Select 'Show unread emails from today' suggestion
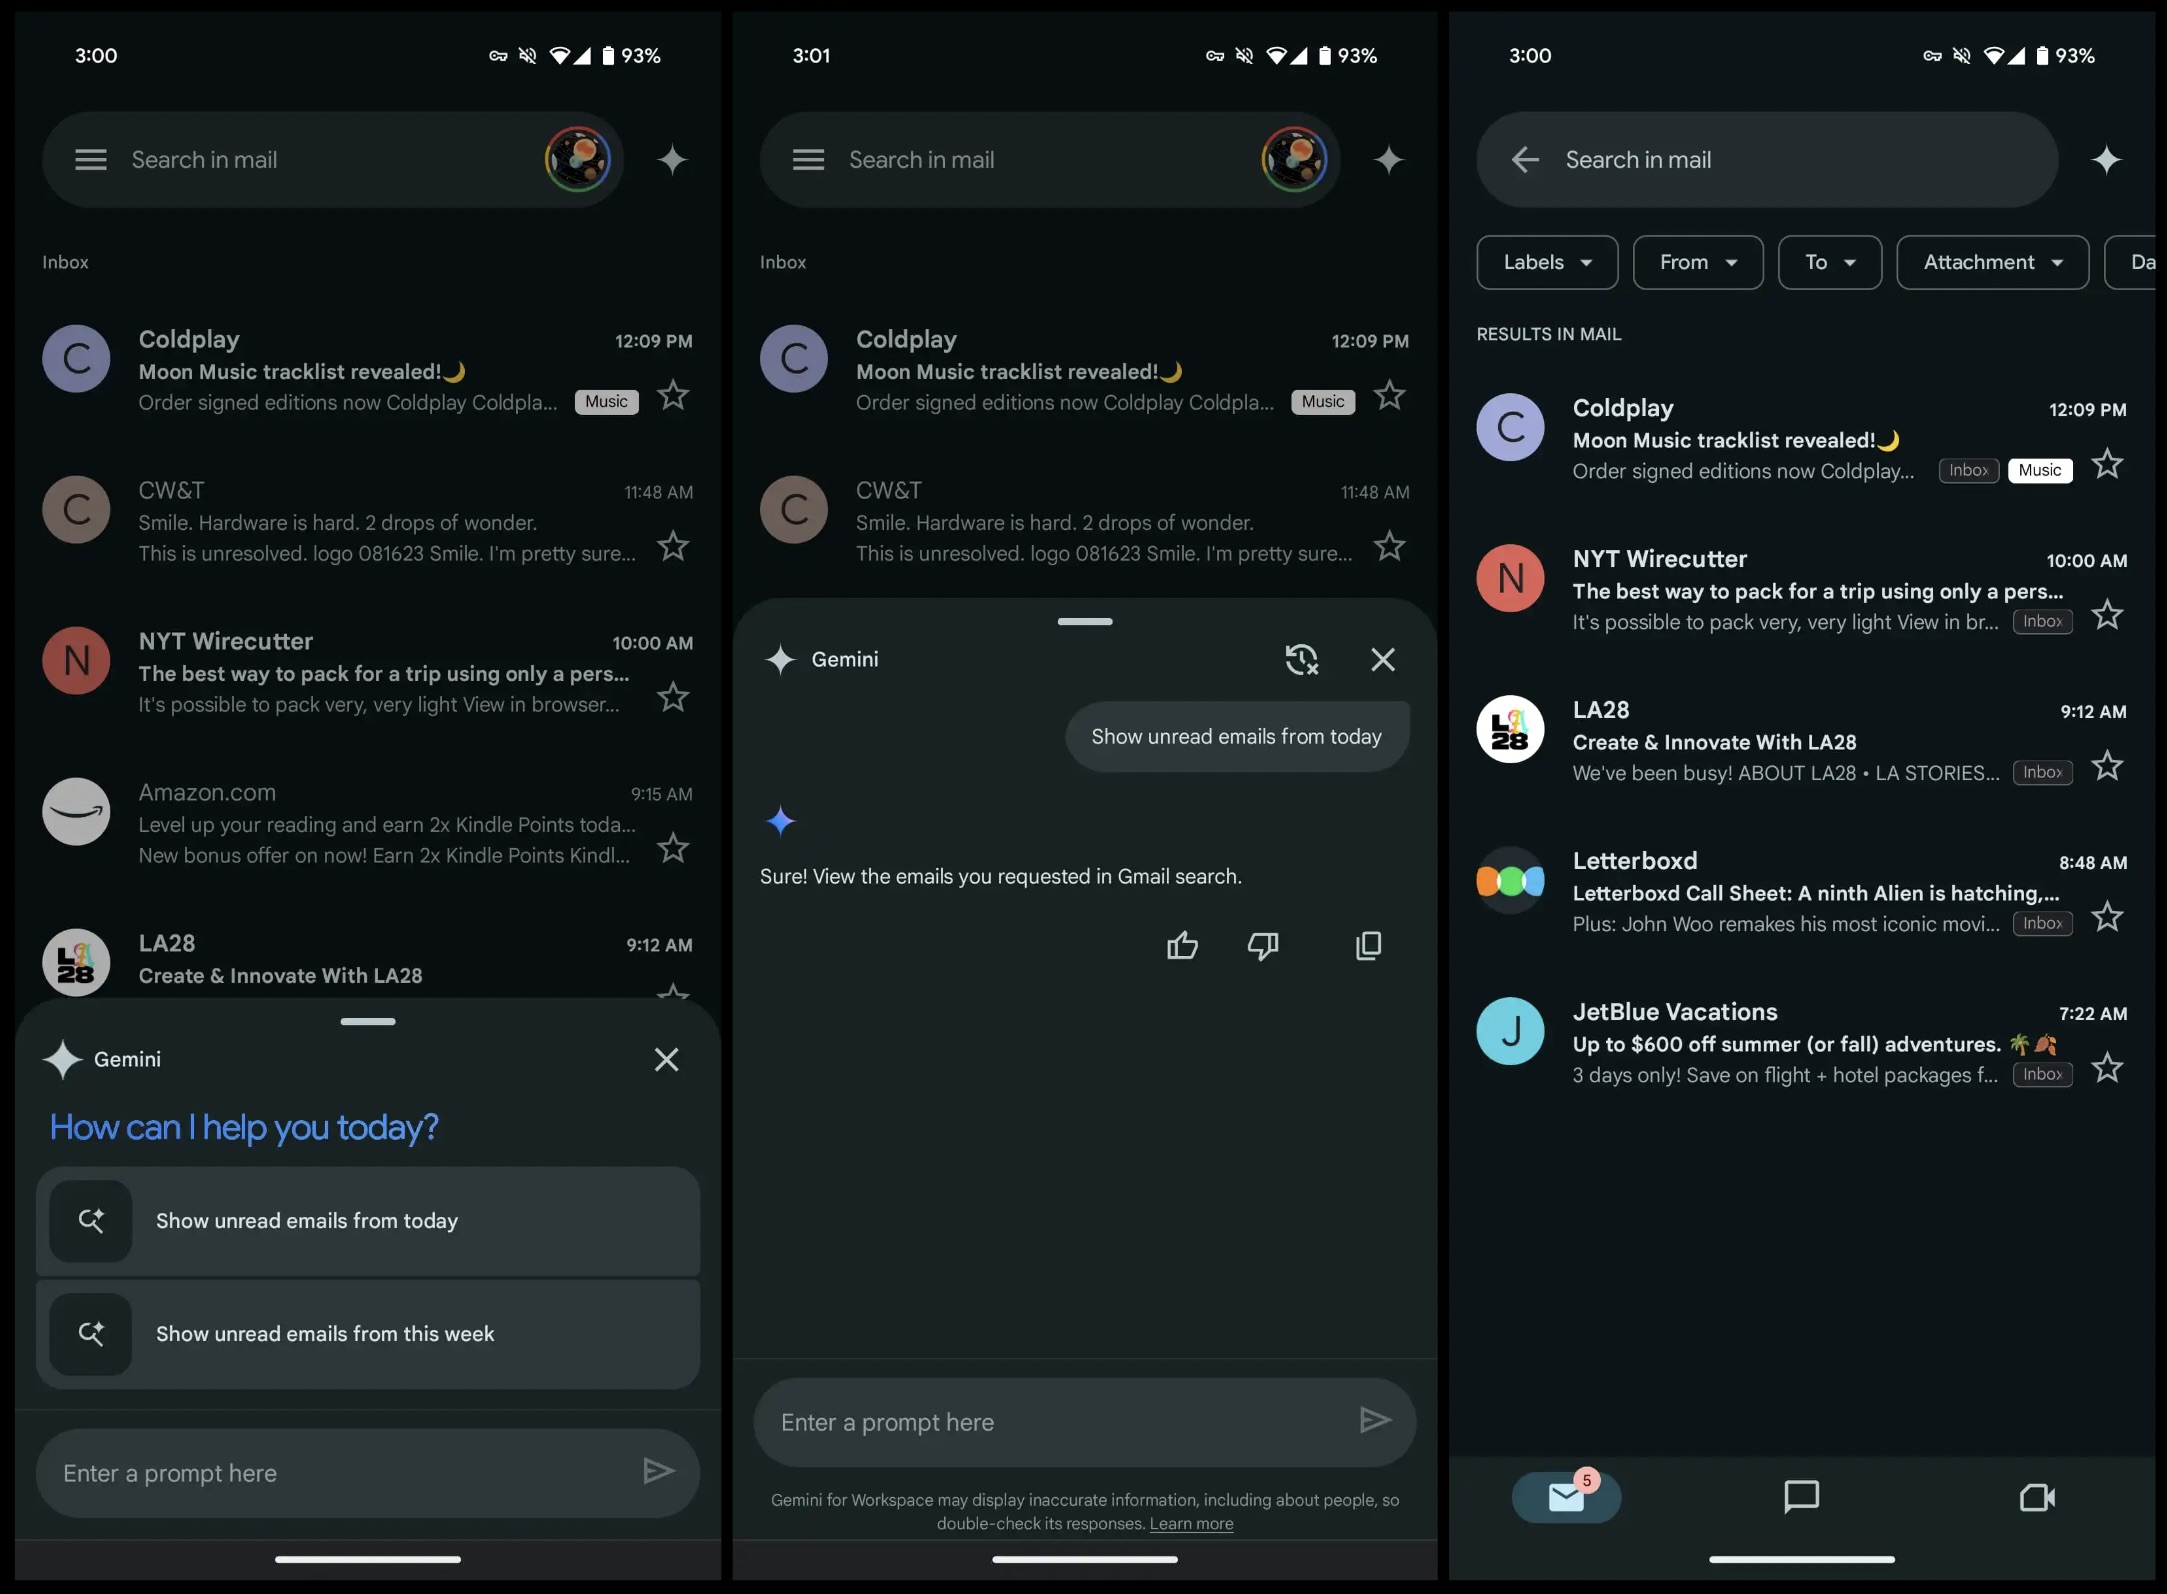Viewport: 2167px width, 1594px height. [368, 1222]
